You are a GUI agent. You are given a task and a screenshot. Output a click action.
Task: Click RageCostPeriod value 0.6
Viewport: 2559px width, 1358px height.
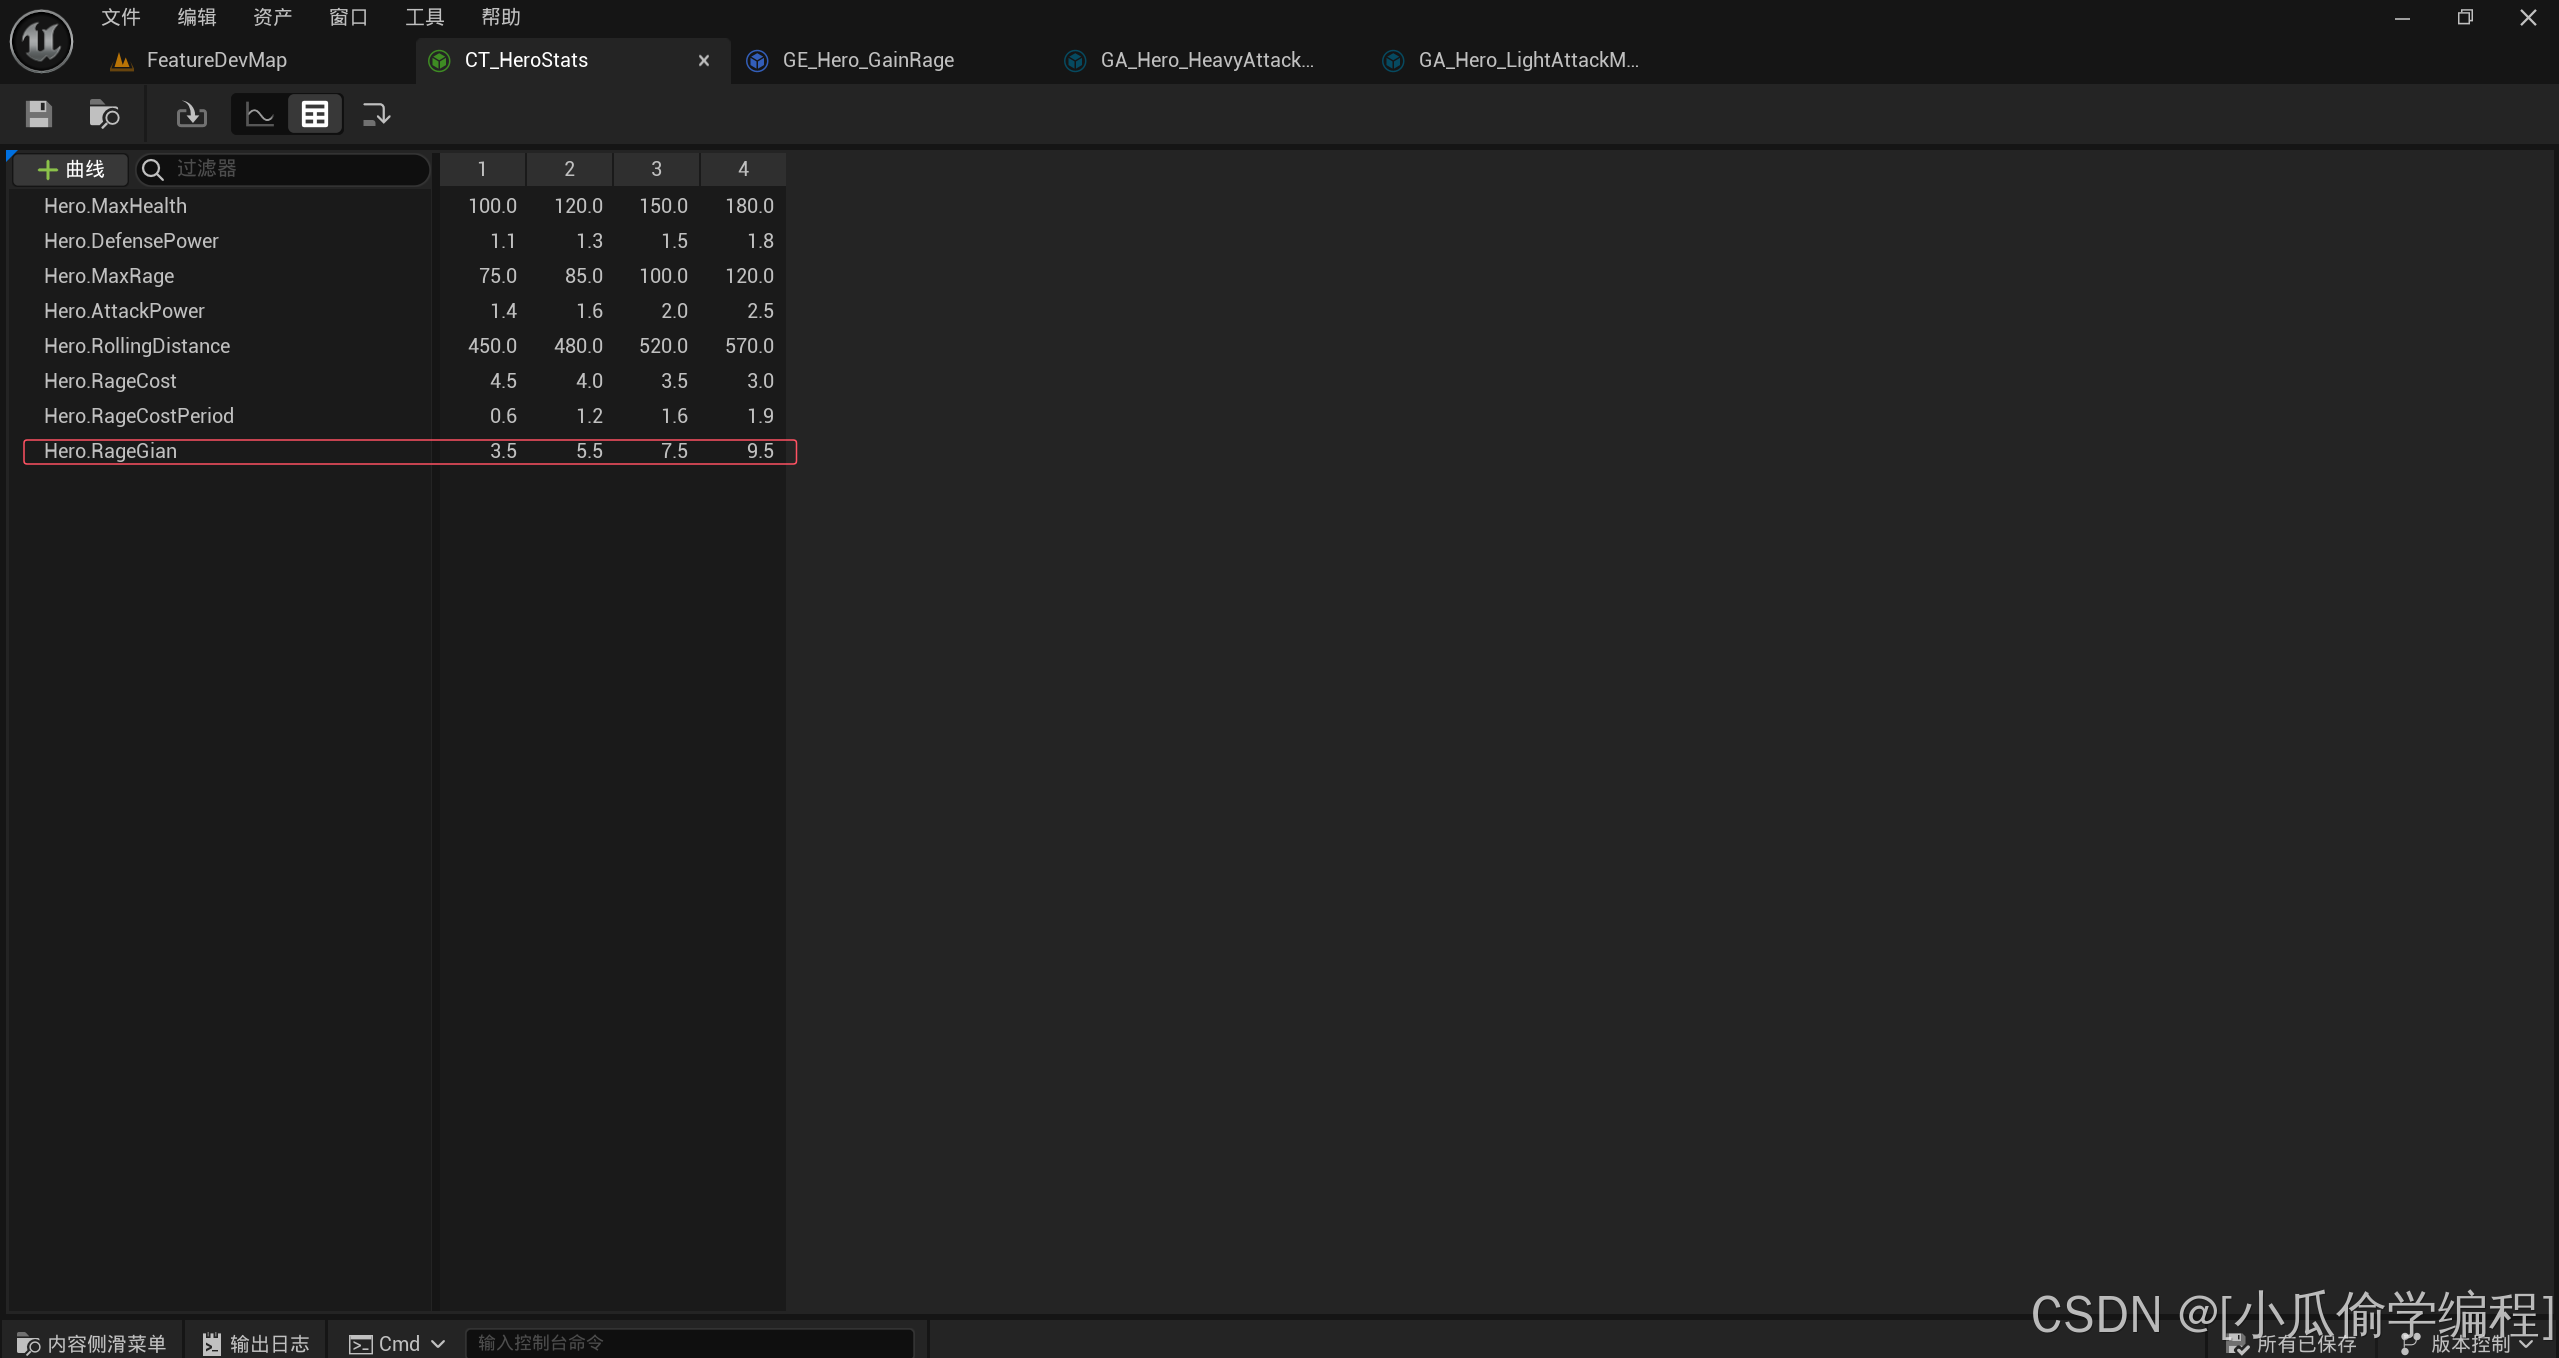[503, 416]
